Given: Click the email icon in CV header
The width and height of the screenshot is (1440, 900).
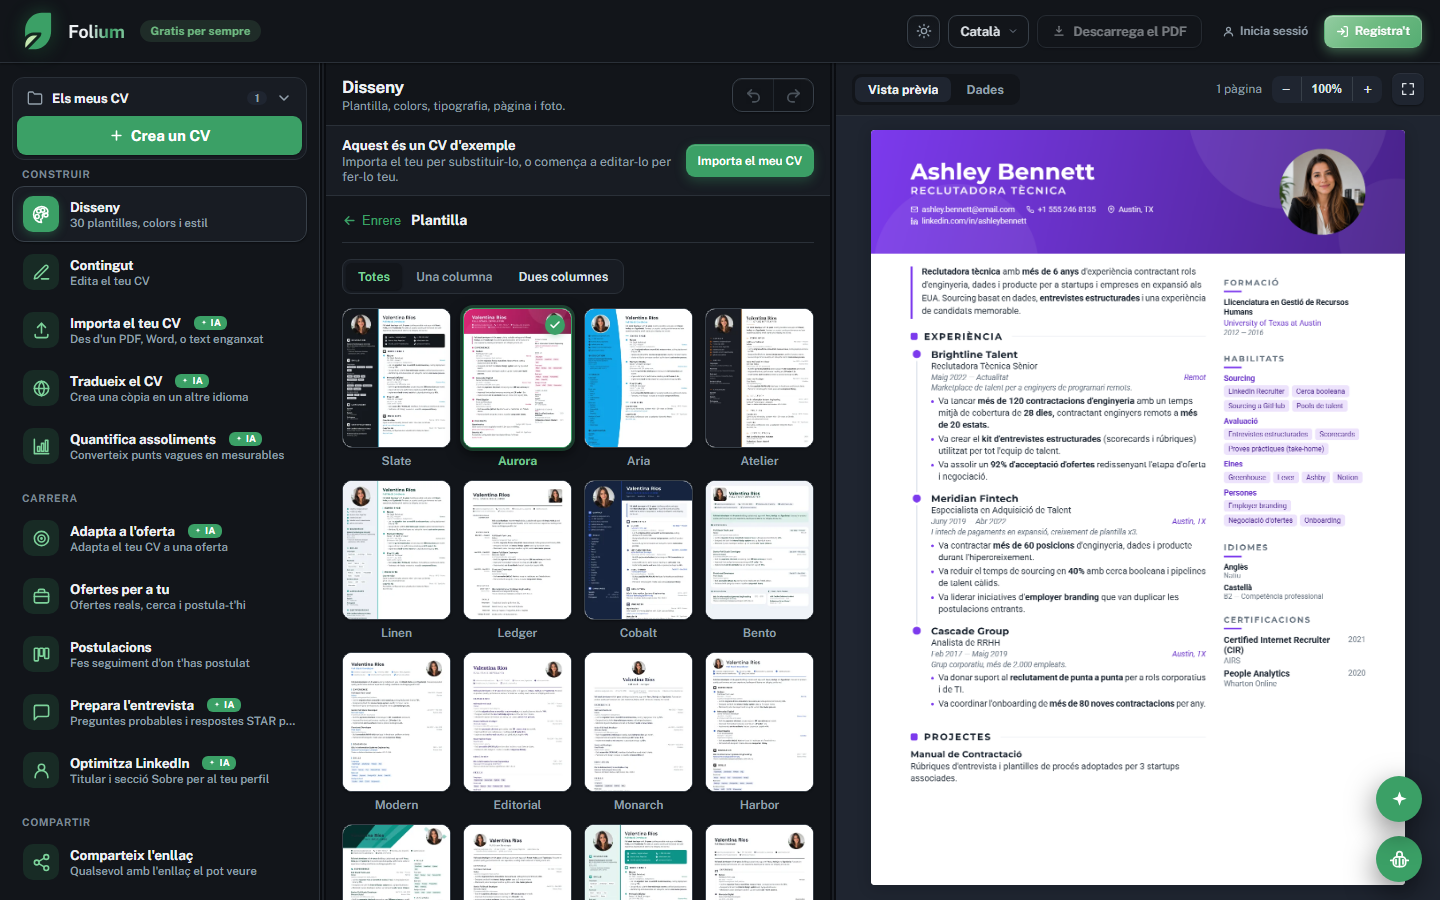Looking at the screenshot, I should 914,209.
